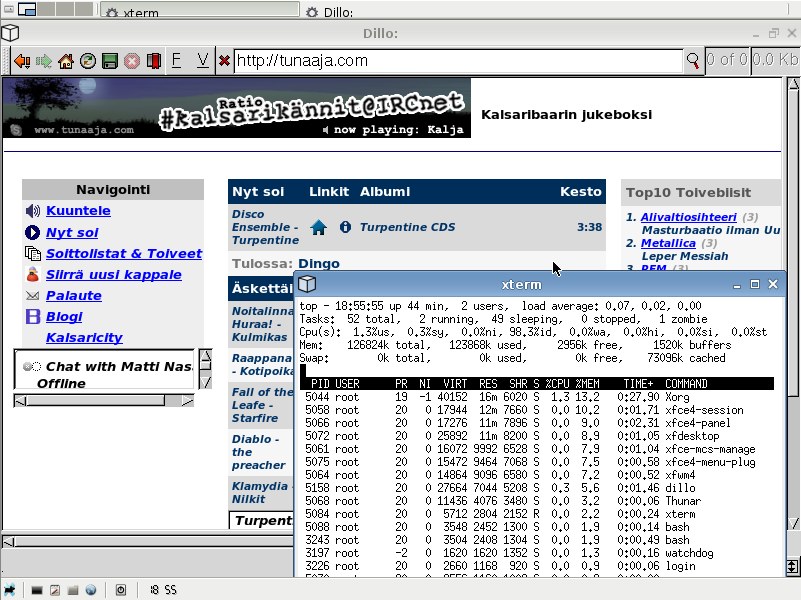The image size is (801, 600).
Task: Click the search magnifier icon beside URL bar
Action: [x=693, y=61]
